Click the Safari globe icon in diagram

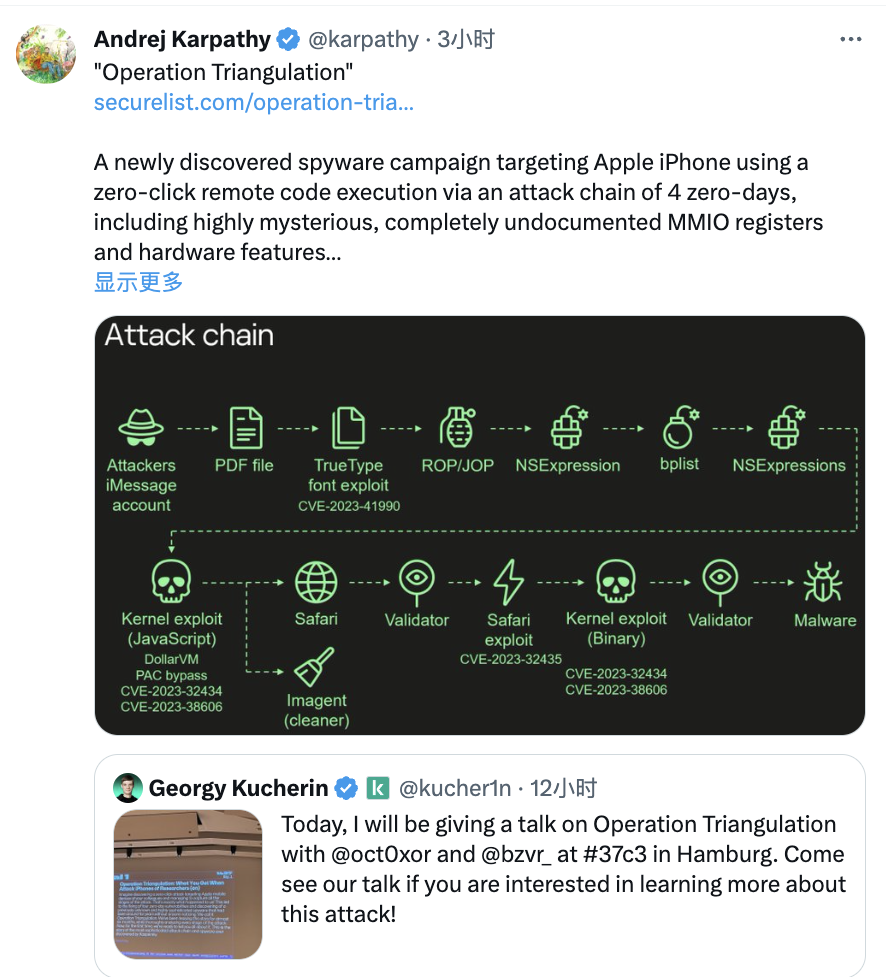click(x=316, y=581)
